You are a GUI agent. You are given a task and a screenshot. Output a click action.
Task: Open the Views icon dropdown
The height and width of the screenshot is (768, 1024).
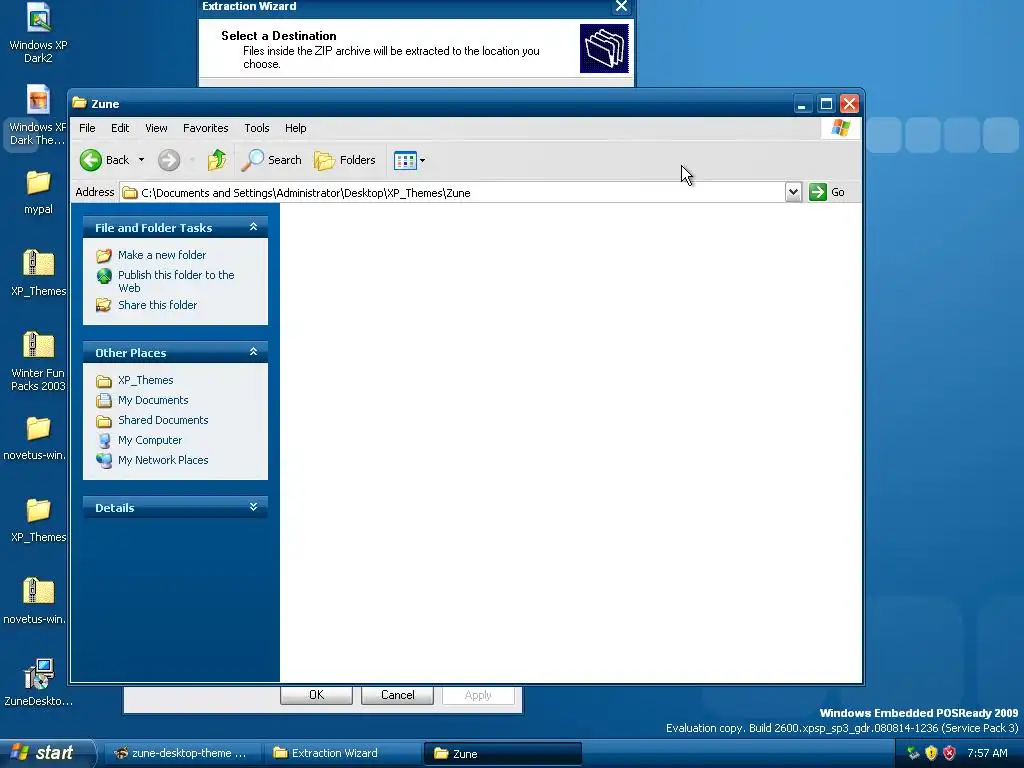[x=409, y=160]
